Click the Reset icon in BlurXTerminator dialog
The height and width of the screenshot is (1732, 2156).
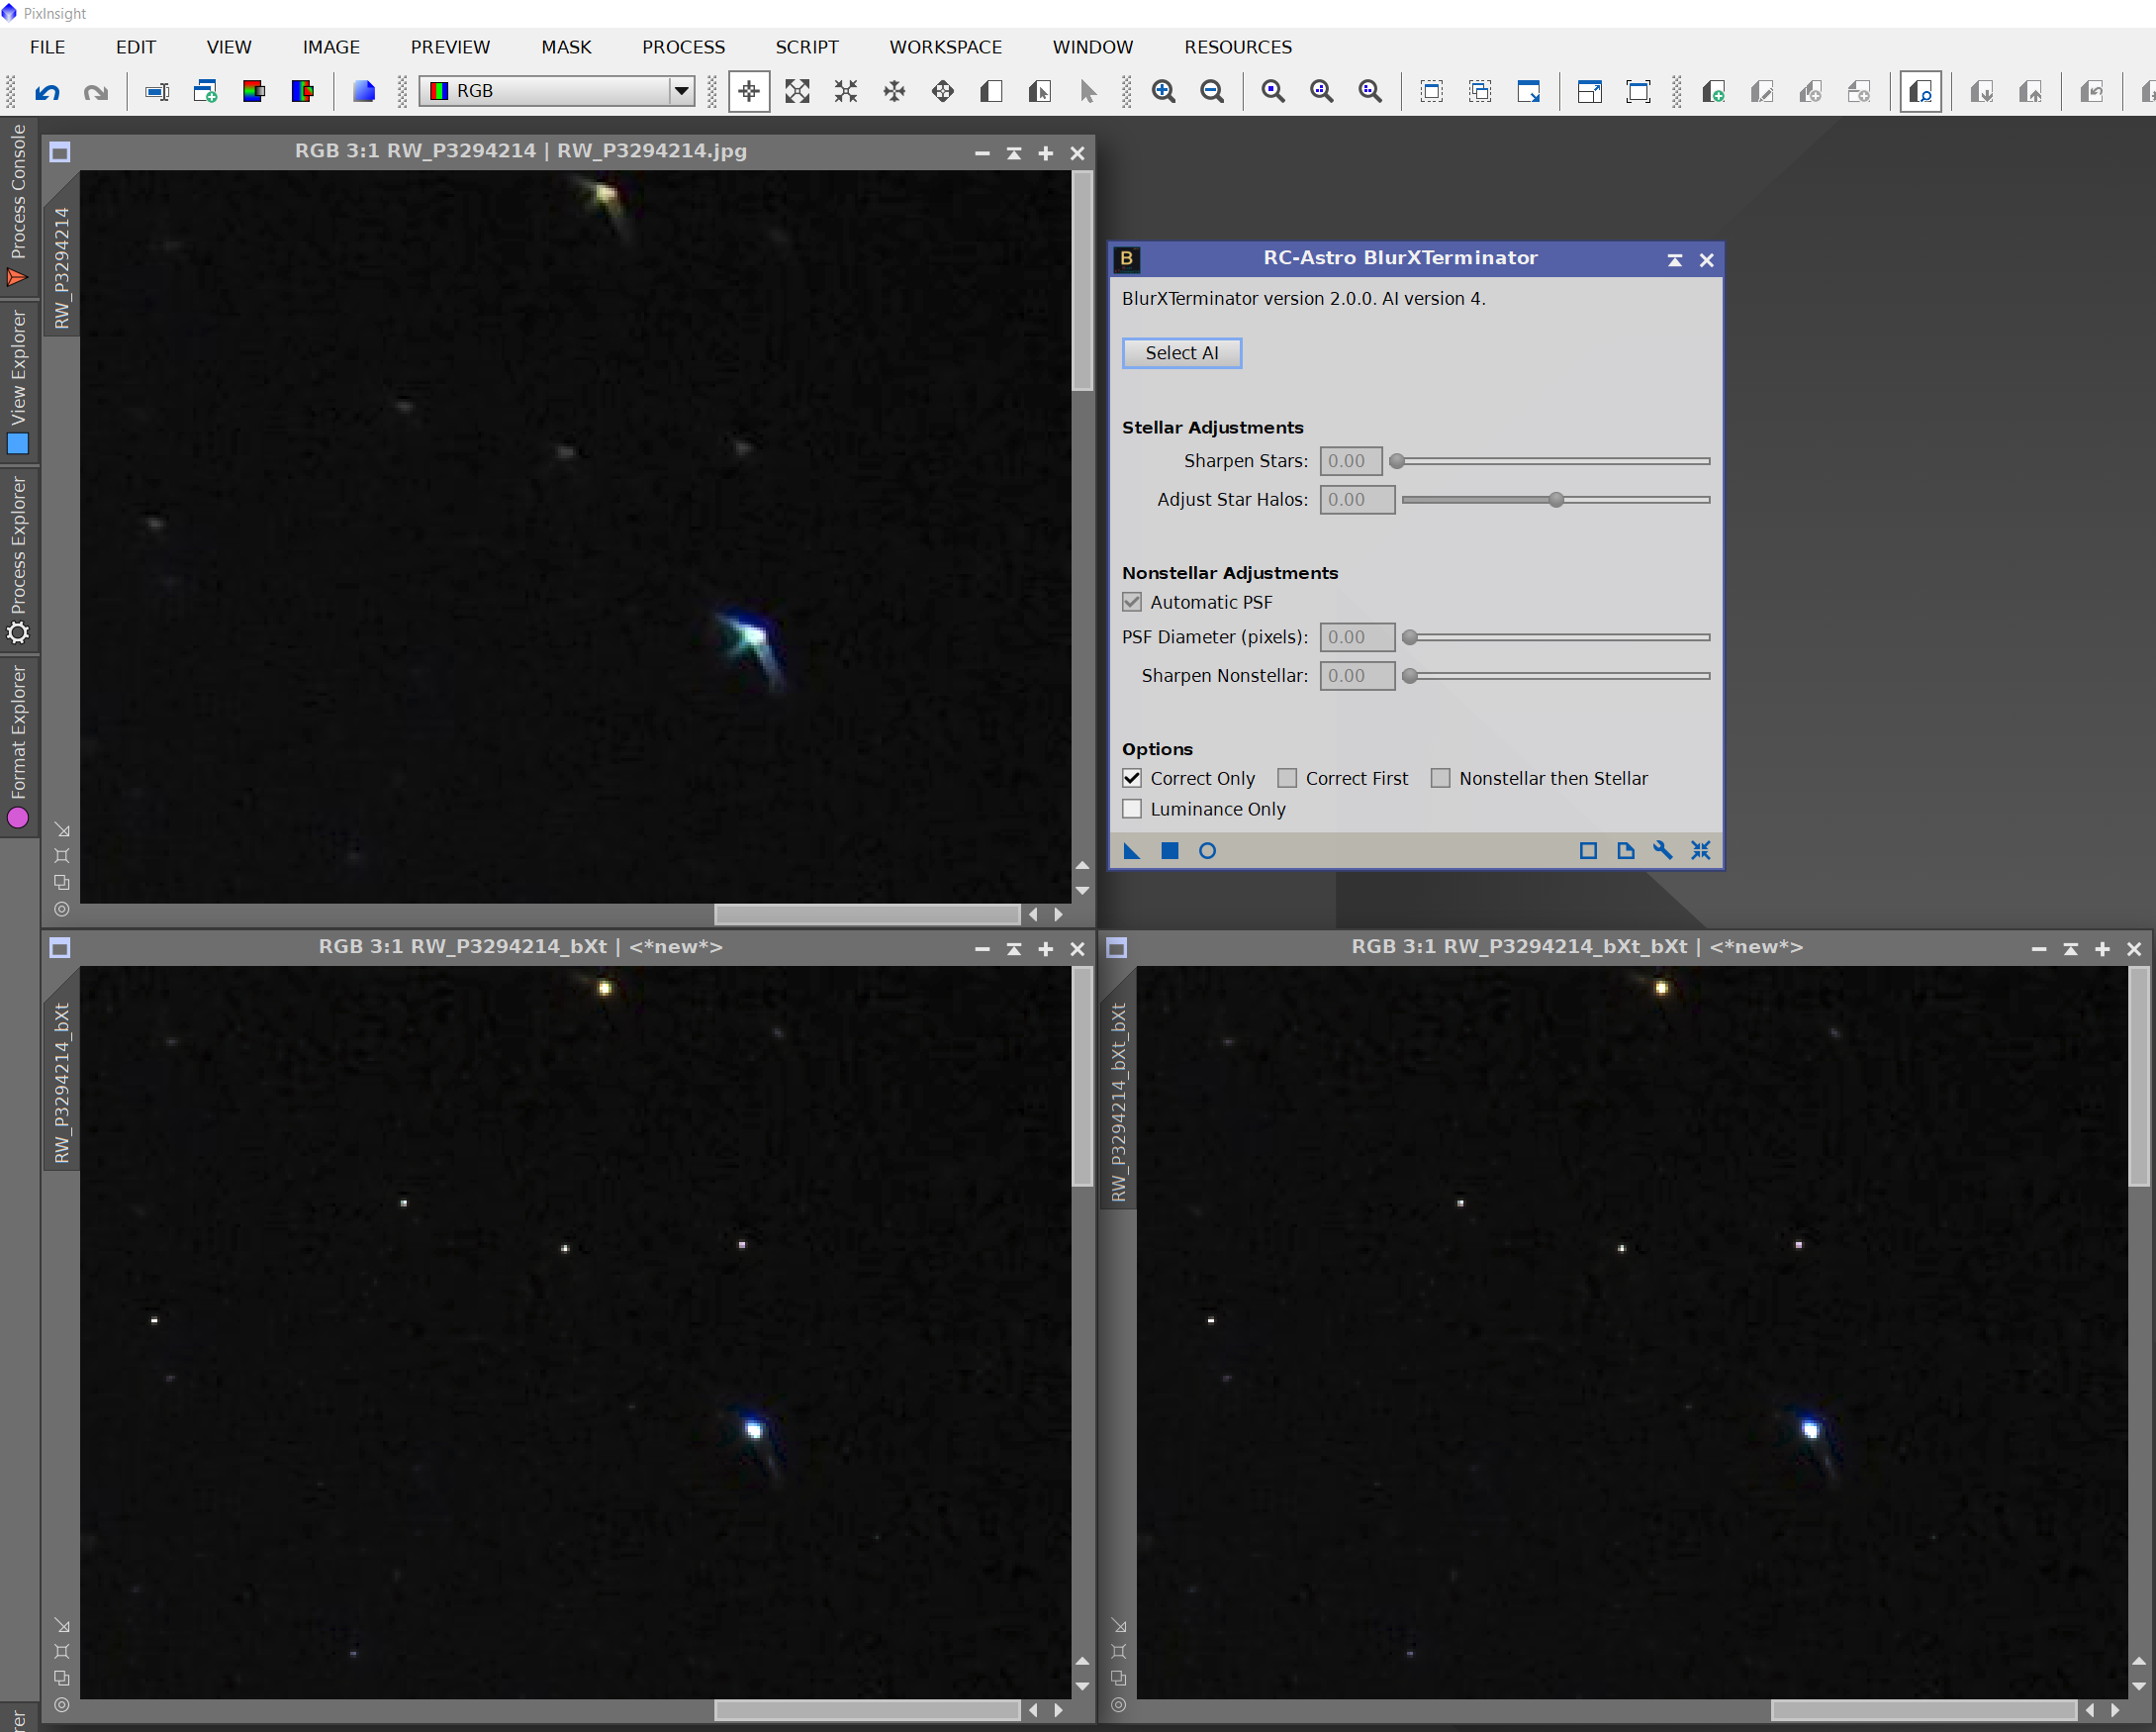click(x=1700, y=851)
